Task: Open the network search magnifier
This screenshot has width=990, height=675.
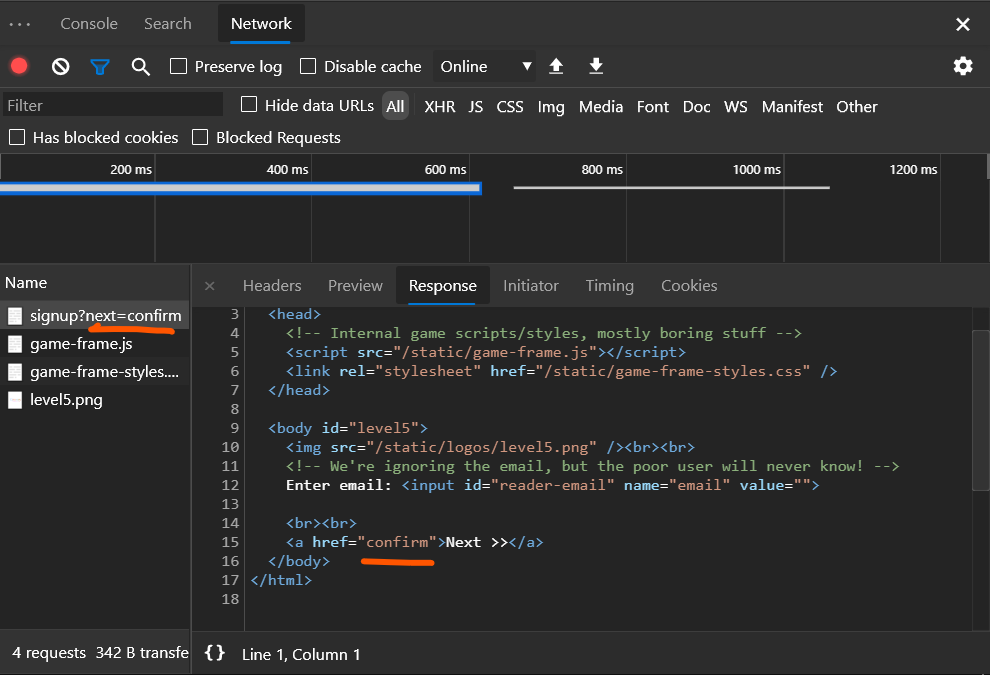Action: [x=140, y=66]
